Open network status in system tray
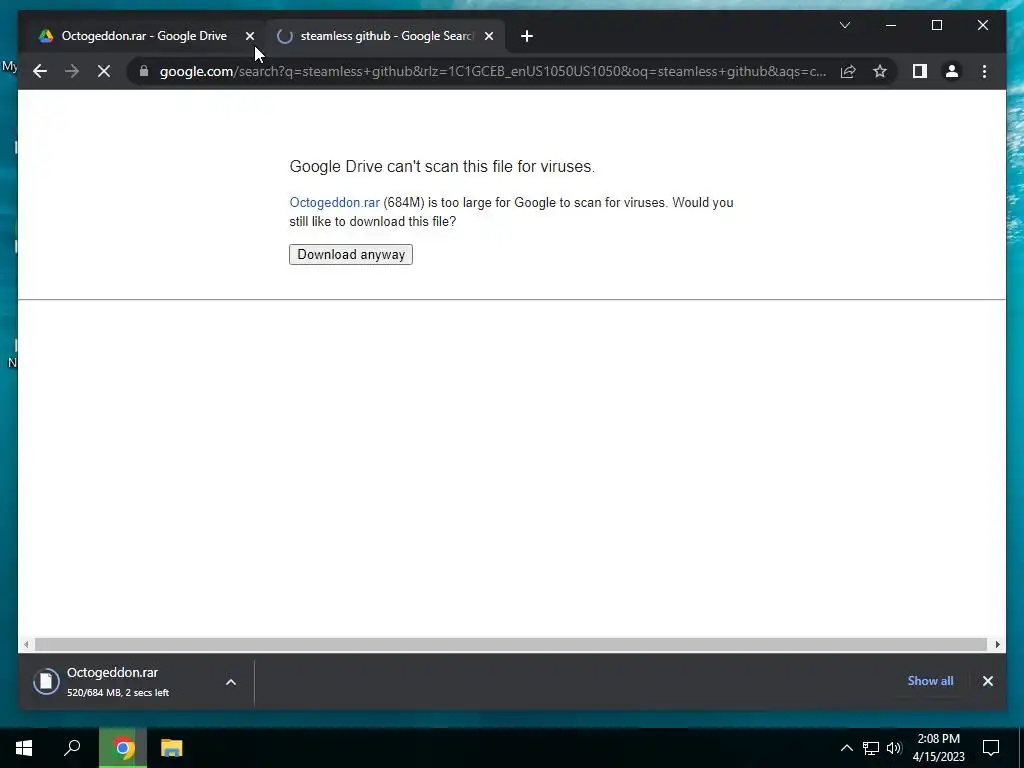 (871, 748)
